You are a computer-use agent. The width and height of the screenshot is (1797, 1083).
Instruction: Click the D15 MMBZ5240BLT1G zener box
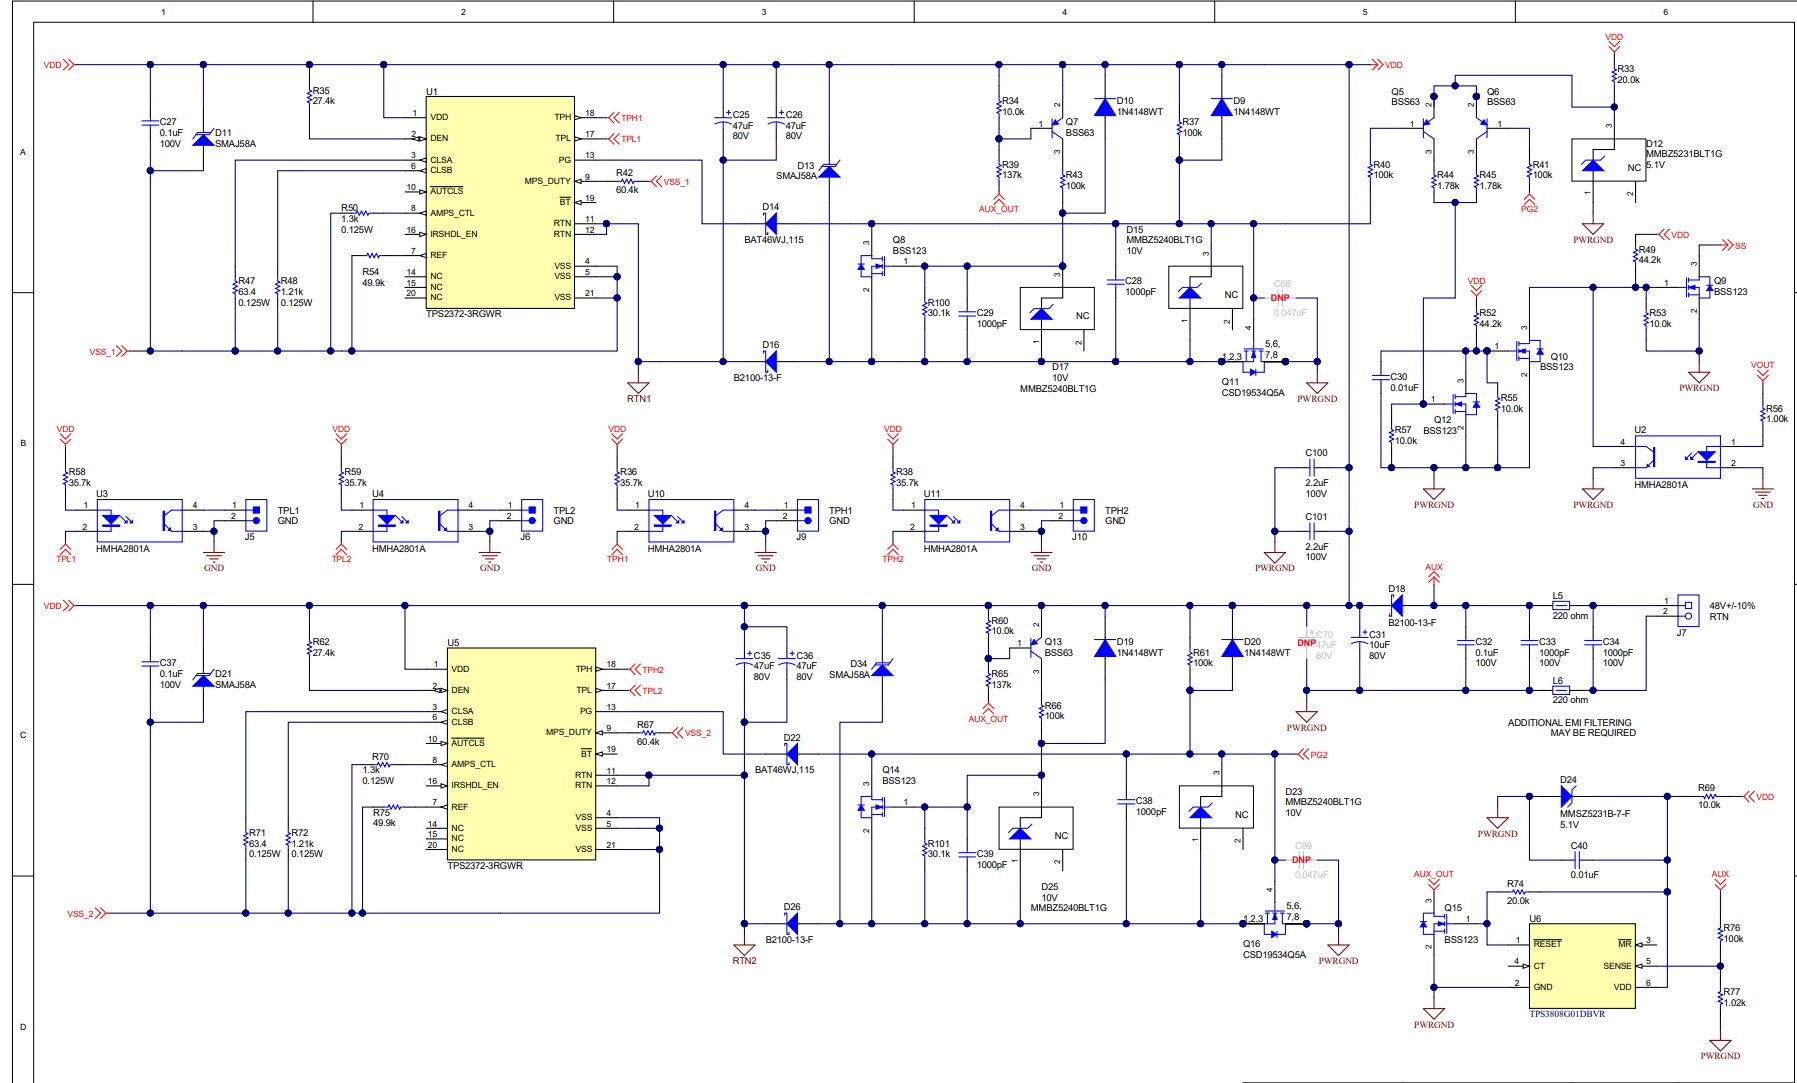(x=1205, y=288)
